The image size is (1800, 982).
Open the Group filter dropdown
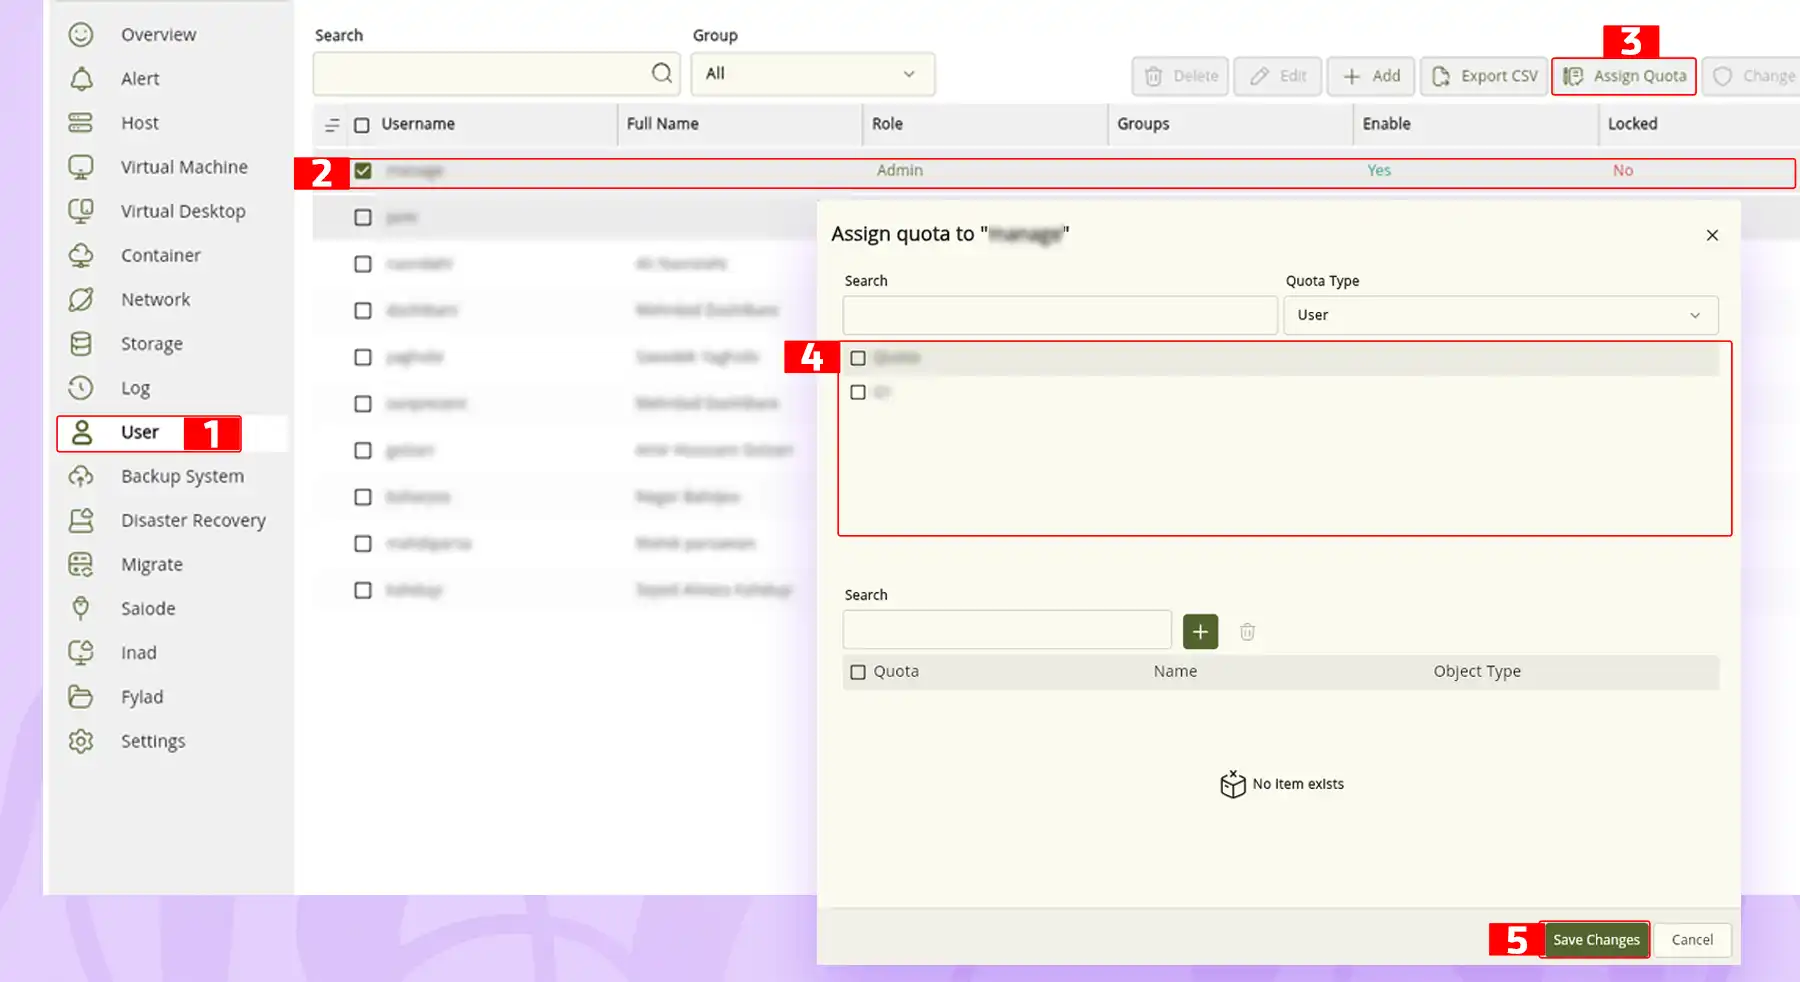coord(812,74)
